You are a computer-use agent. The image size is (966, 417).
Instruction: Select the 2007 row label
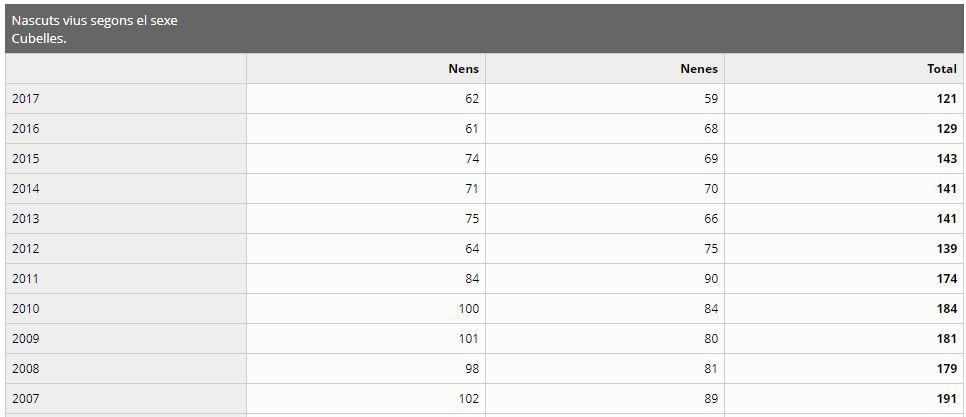point(26,399)
